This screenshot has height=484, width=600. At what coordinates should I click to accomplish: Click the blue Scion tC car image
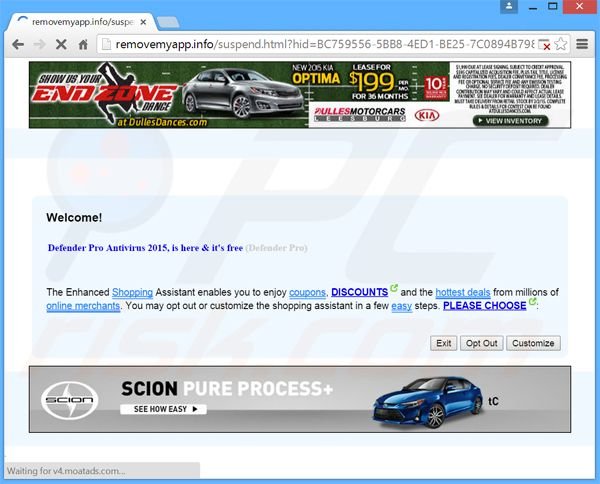tap(428, 402)
